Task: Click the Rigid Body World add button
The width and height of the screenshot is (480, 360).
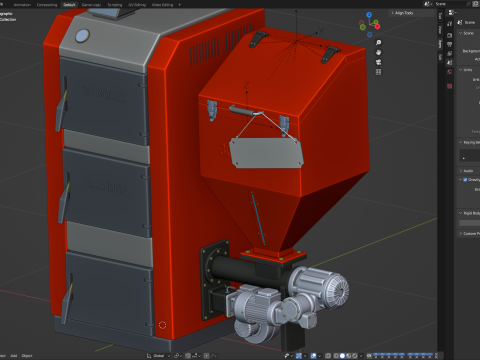Action: pyautogui.click(x=470, y=223)
